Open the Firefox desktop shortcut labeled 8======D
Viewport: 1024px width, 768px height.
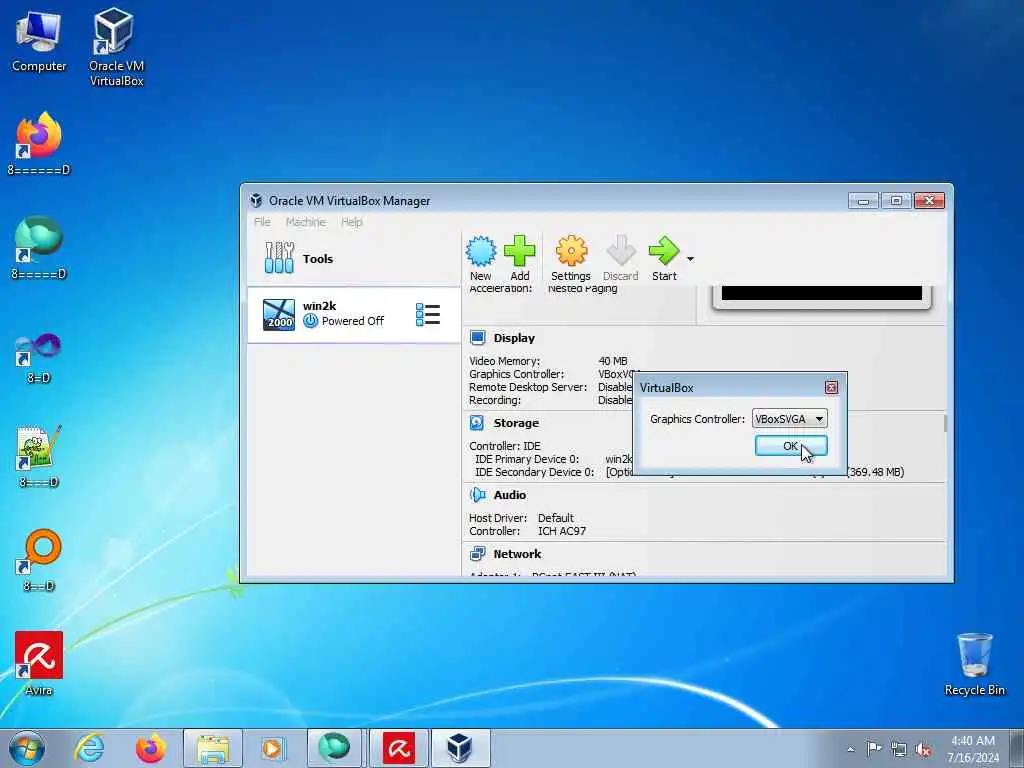[39, 144]
